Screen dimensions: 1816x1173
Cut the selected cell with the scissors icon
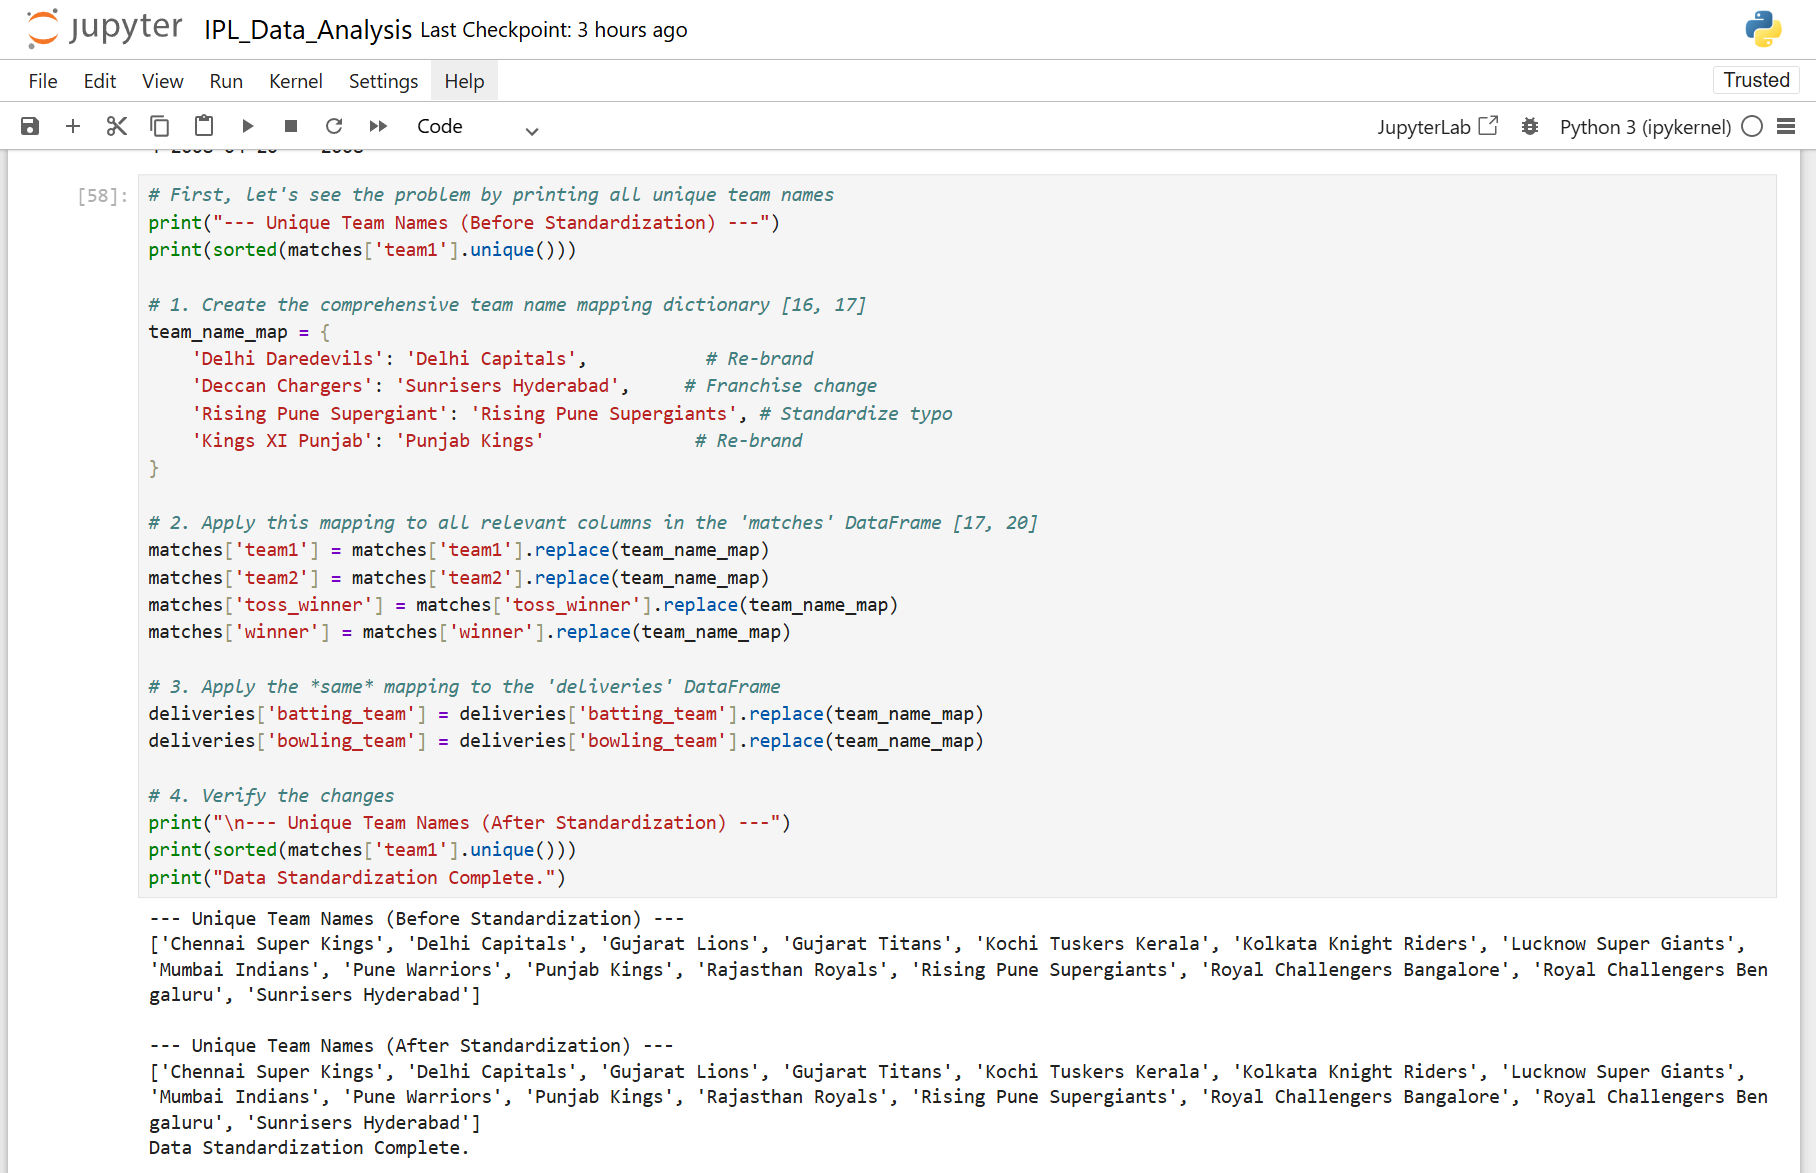(x=116, y=126)
